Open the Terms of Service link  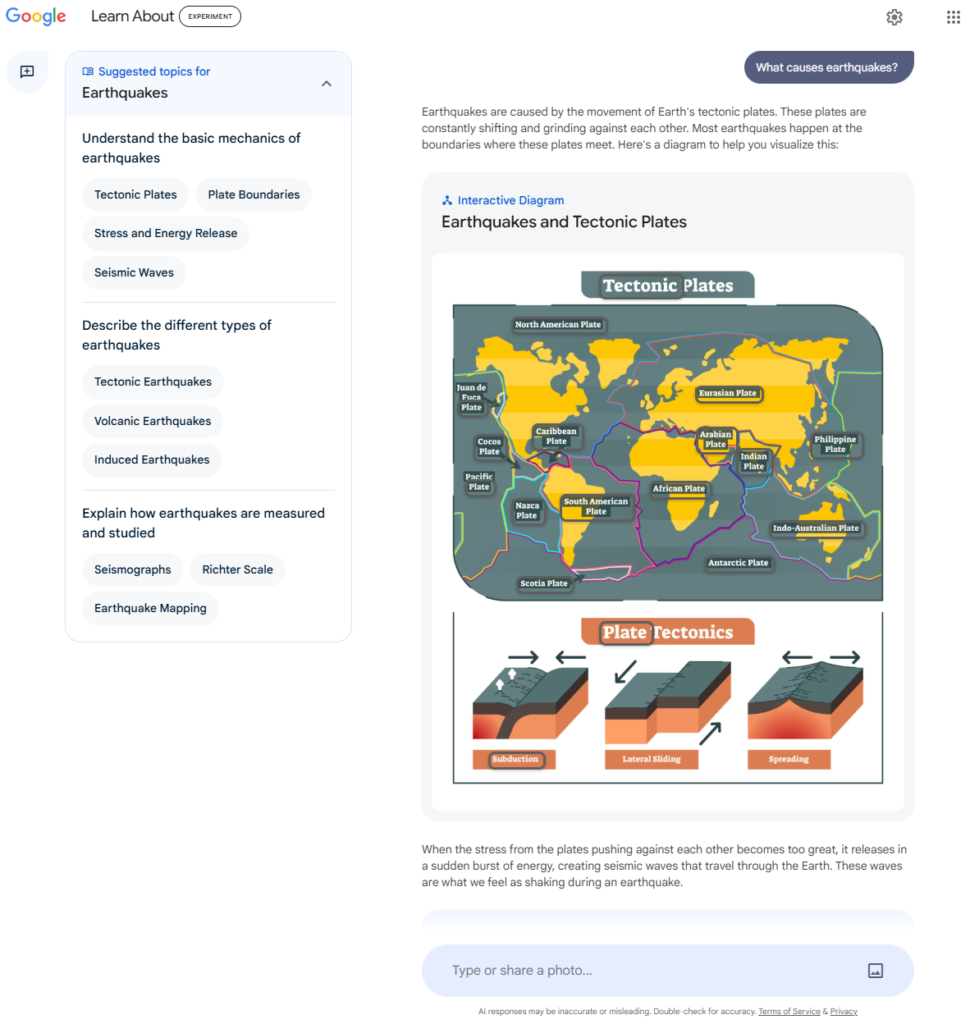coord(789,1011)
